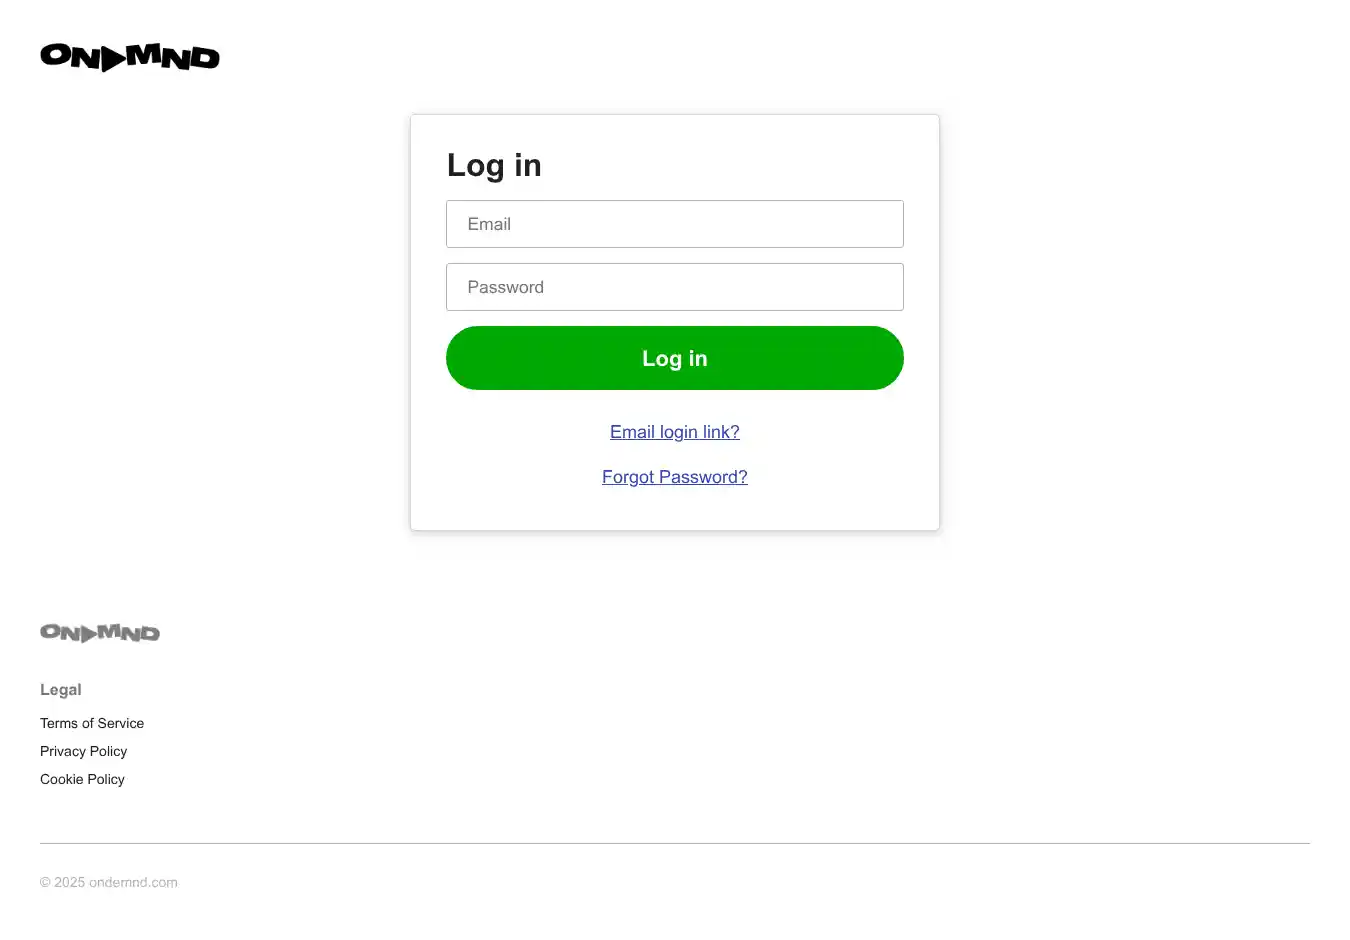Focus the Email input field

click(675, 224)
